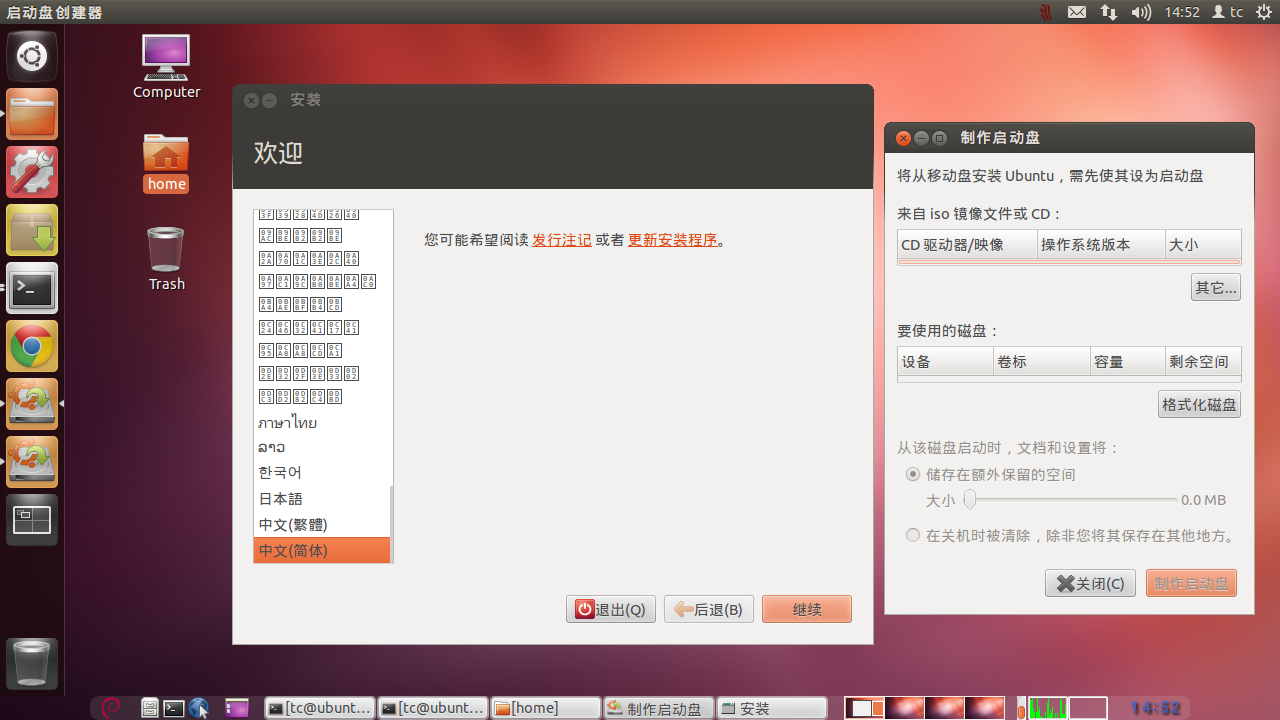The height and width of the screenshot is (720, 1280).
Task: Open the Files manager in the launcher
Action: point(32,114)
